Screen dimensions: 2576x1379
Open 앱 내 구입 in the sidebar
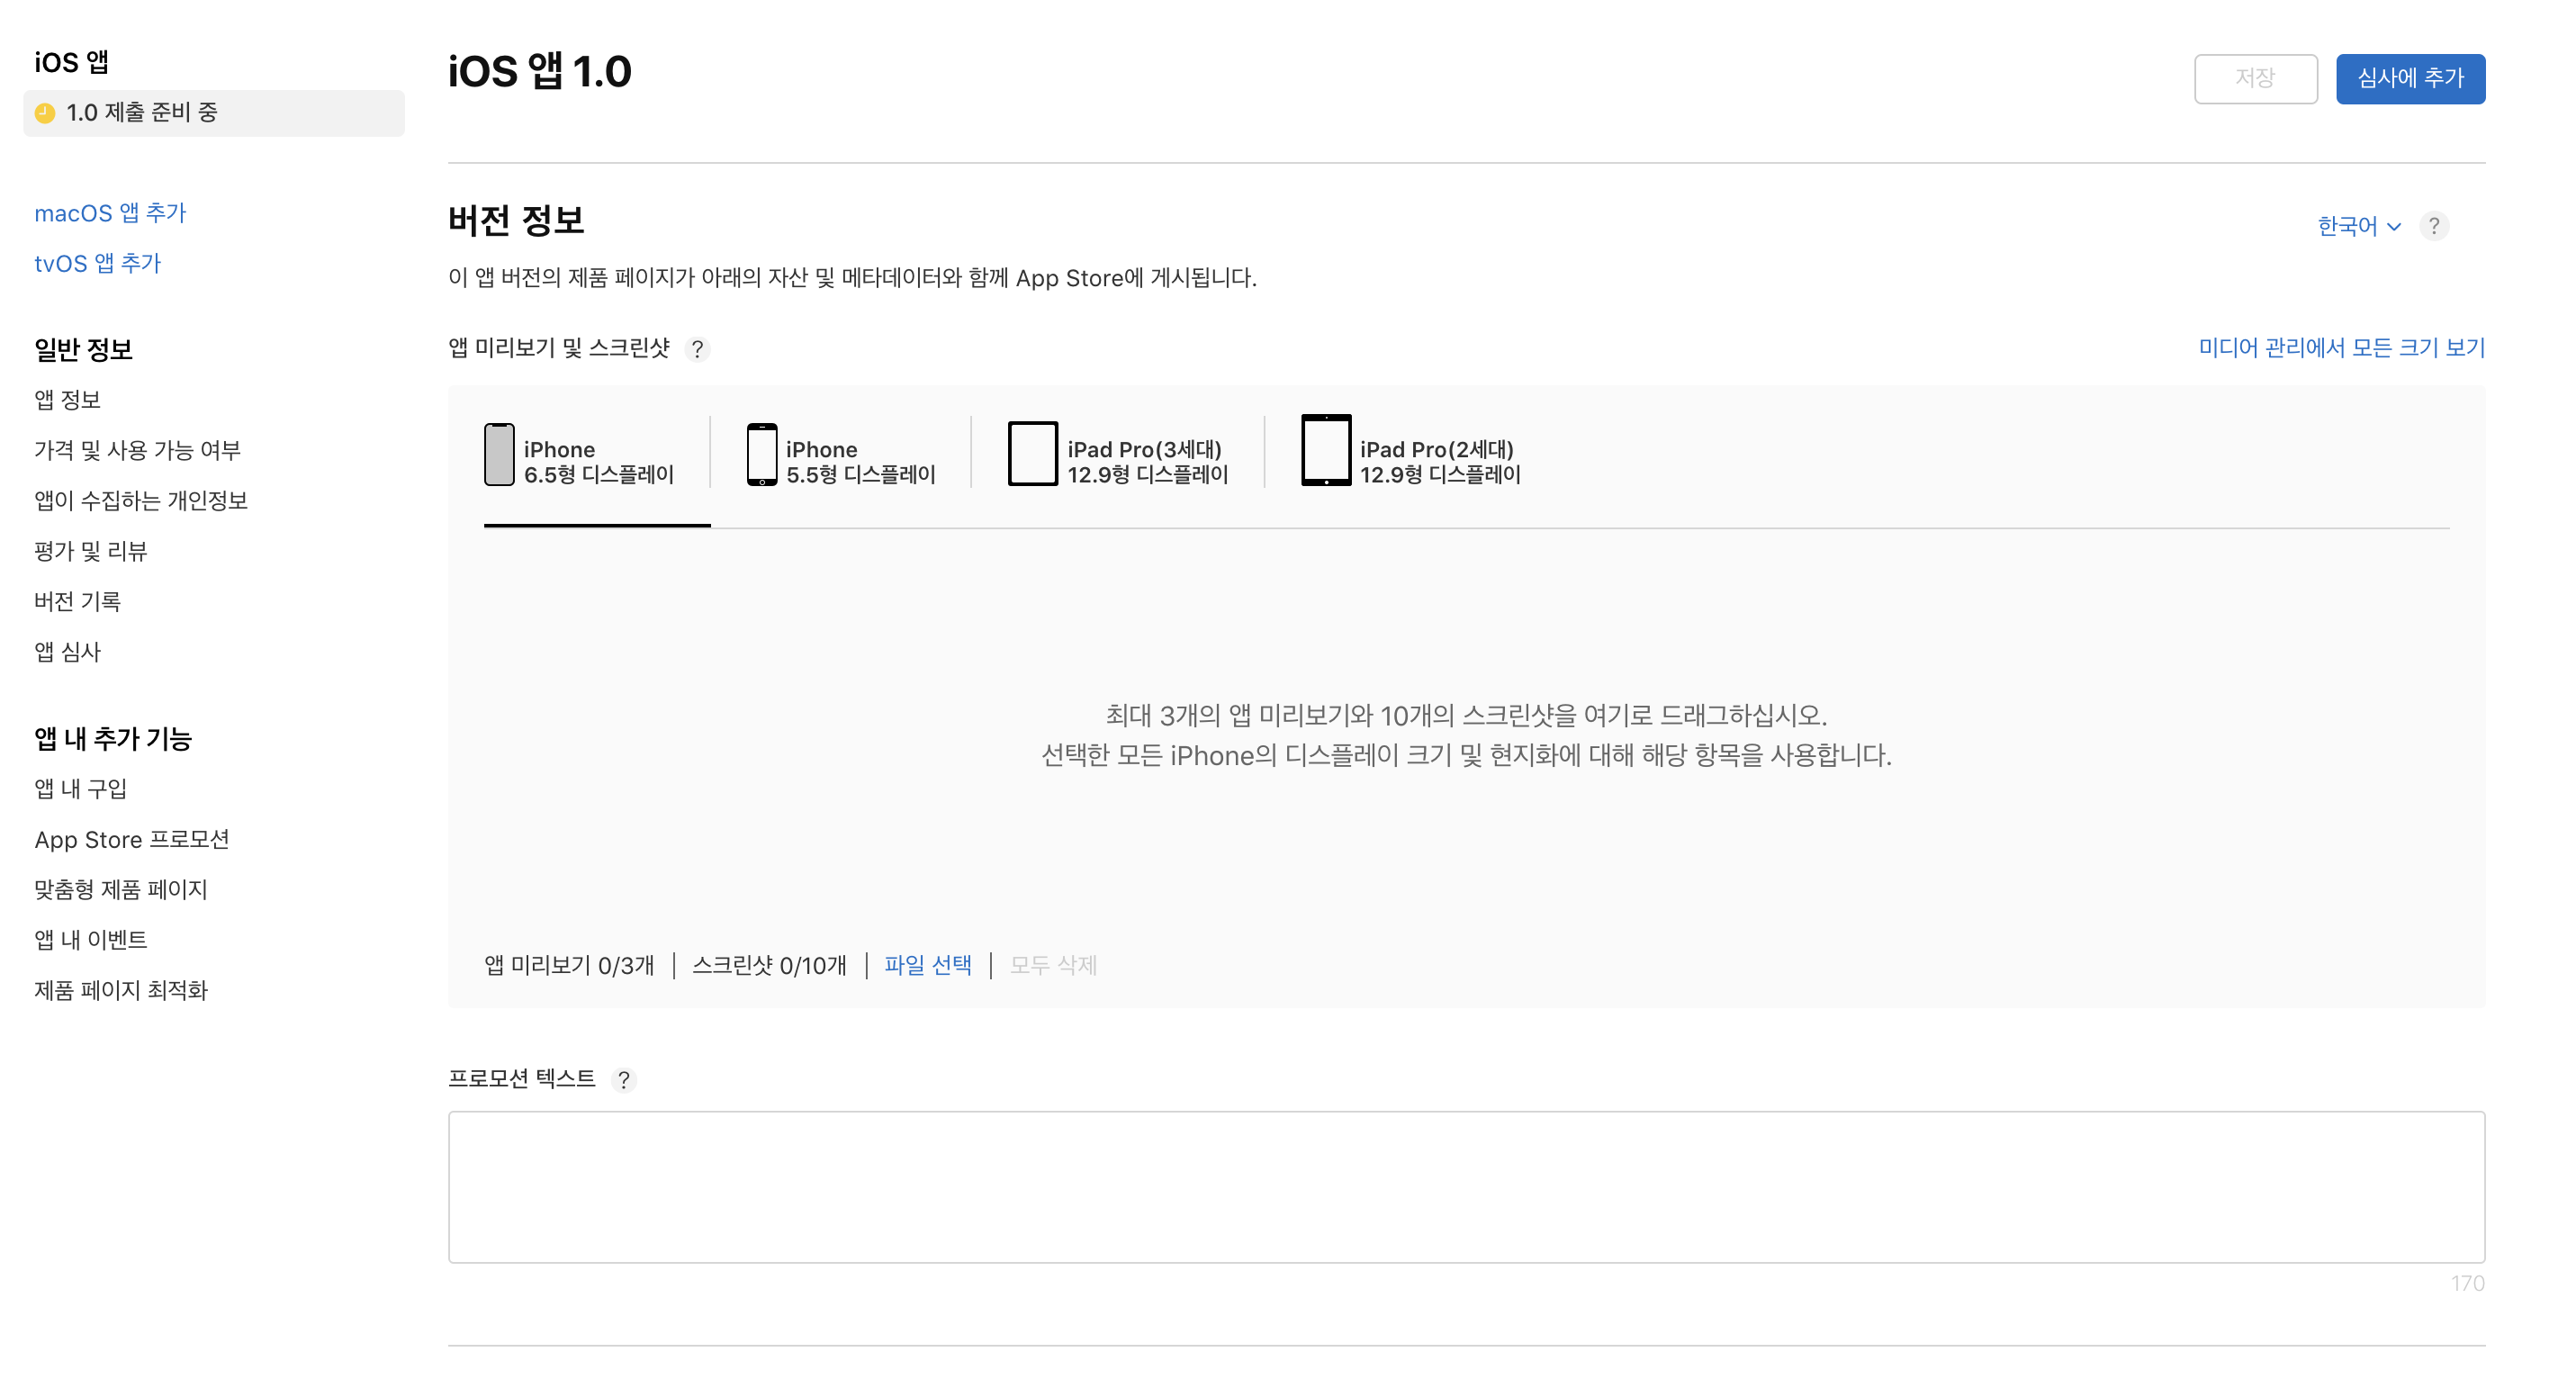(80, 789)
